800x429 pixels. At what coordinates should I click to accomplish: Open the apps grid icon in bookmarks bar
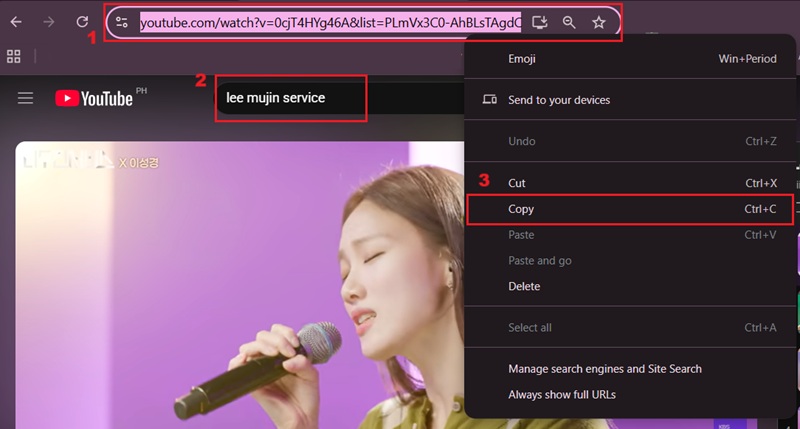[x=14, y=56]
